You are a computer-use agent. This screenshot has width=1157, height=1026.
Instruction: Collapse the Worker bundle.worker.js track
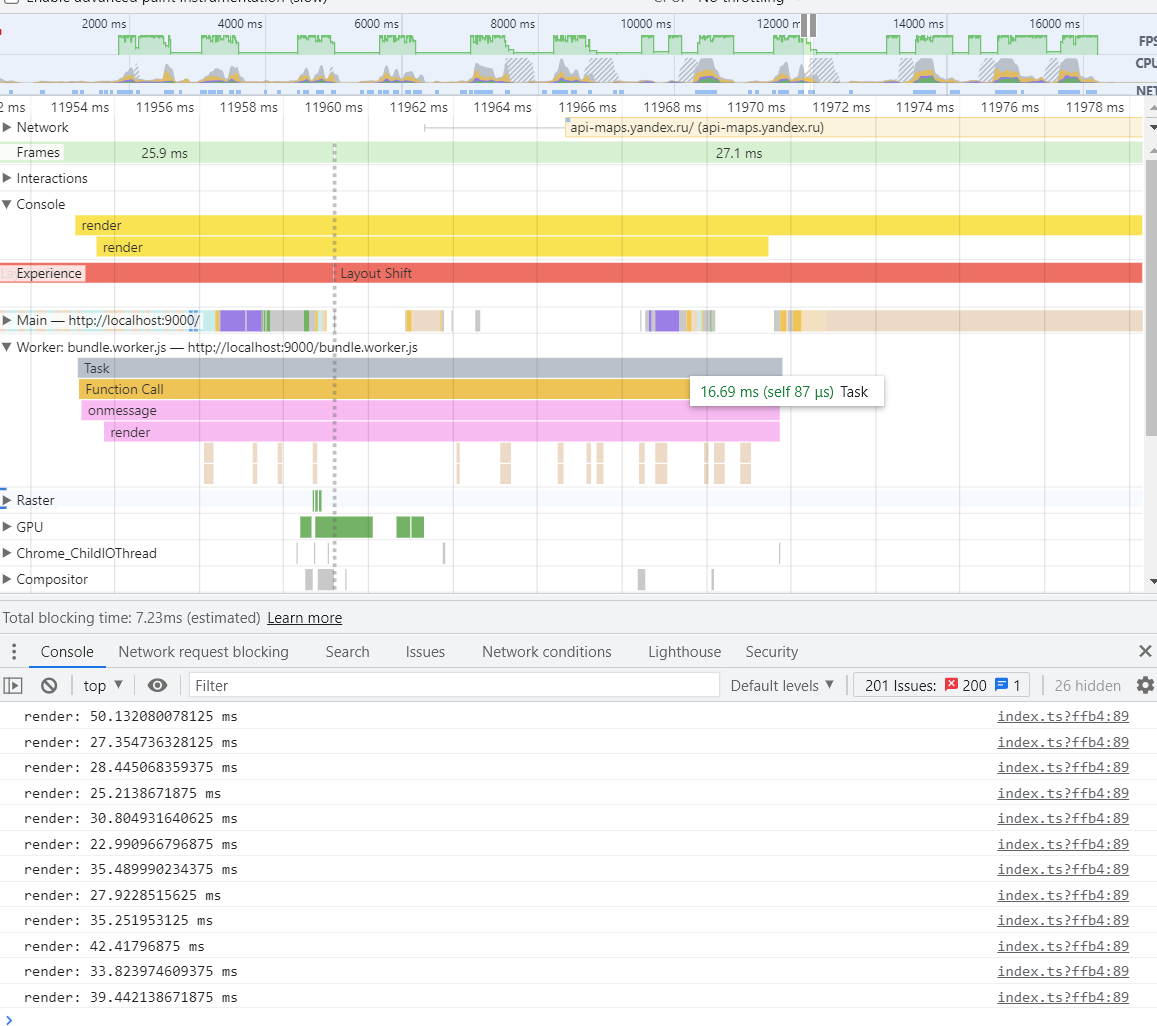click(x=7, y=347)
